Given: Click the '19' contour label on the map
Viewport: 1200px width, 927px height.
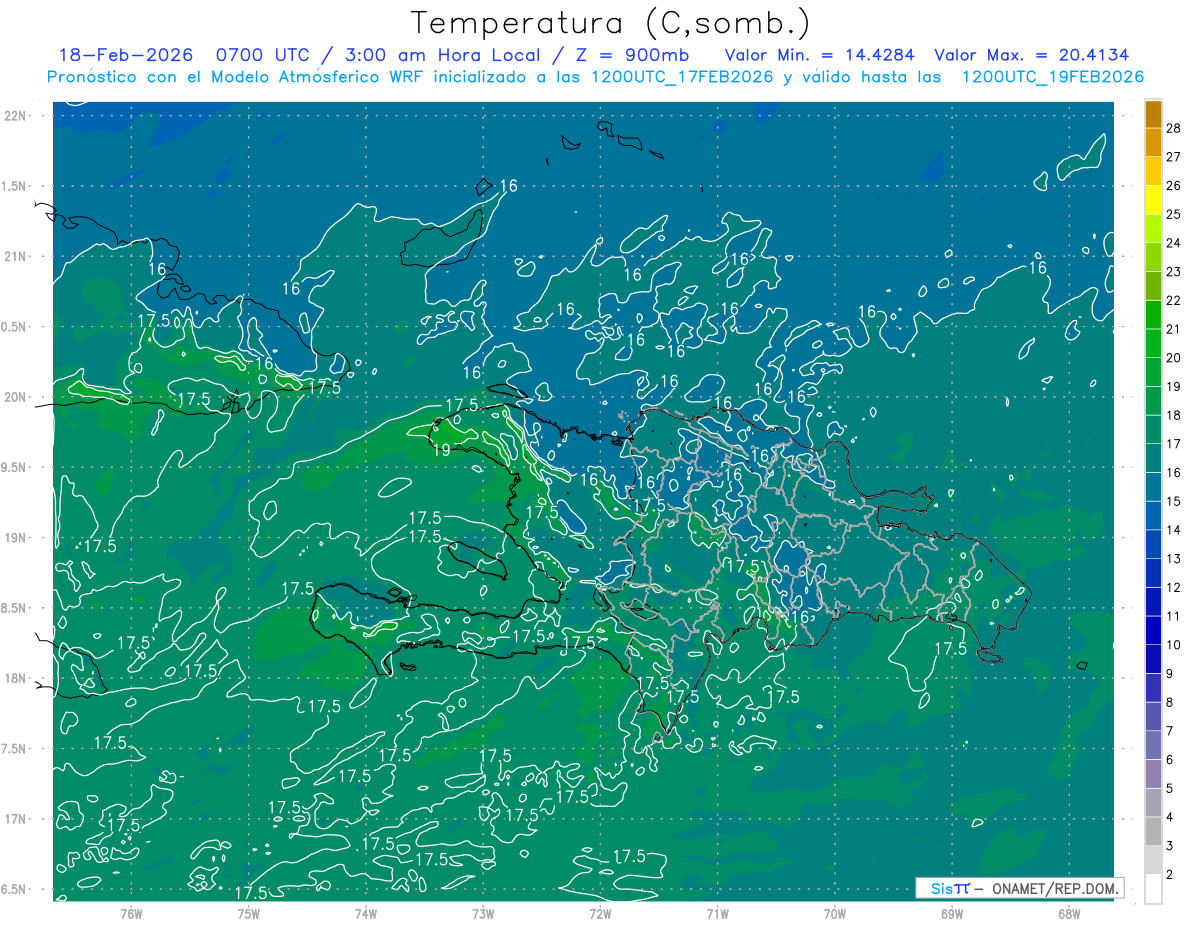Looking at the screenshot, I should click(441, 450).
